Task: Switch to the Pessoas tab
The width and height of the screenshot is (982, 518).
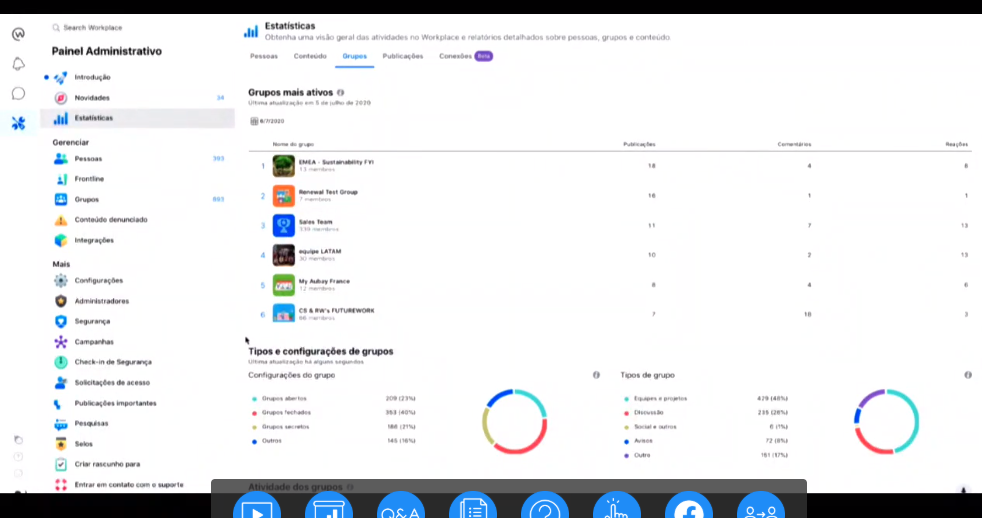Action: 264,56
